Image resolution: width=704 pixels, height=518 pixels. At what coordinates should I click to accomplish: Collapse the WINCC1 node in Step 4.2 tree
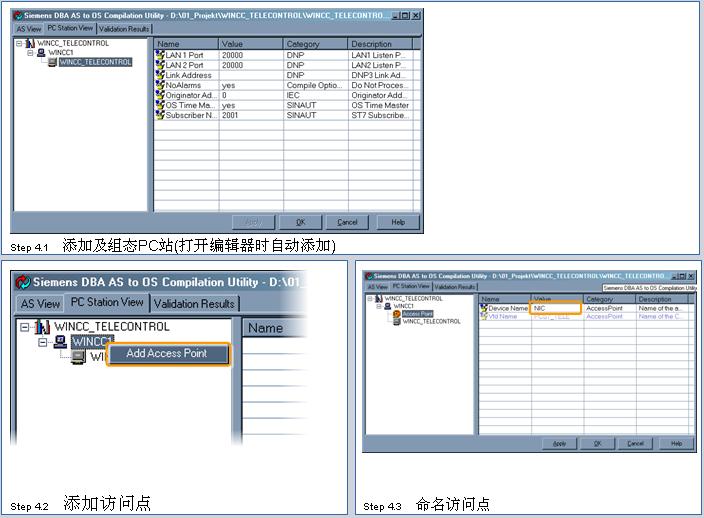[43, 342]
